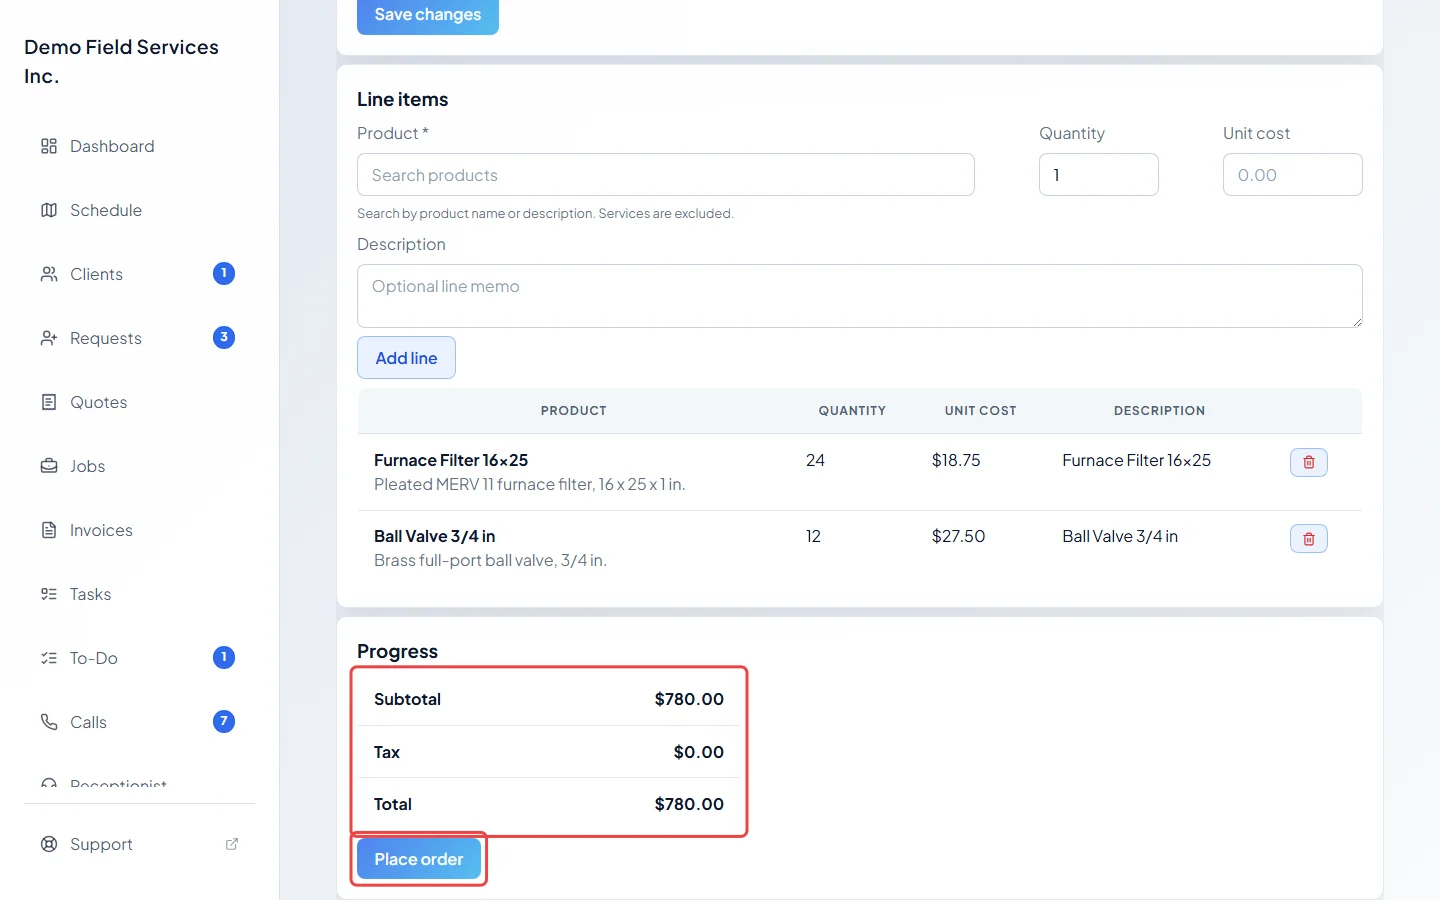Click the Quotes document icon

49,402
